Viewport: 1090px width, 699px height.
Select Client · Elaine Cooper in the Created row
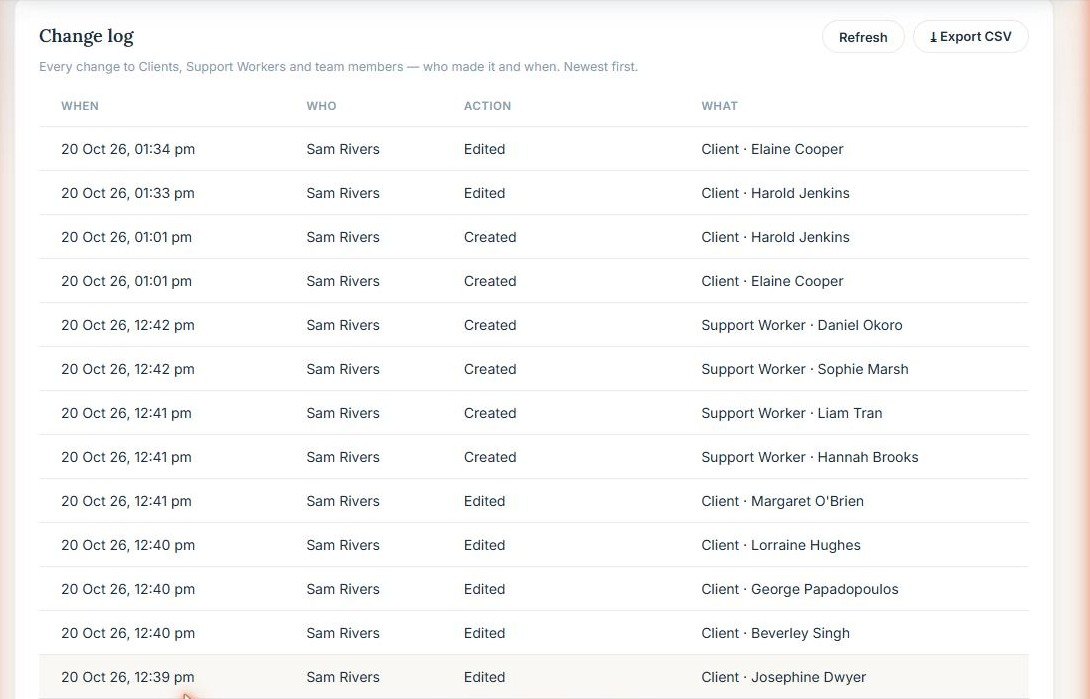[772, 281]
